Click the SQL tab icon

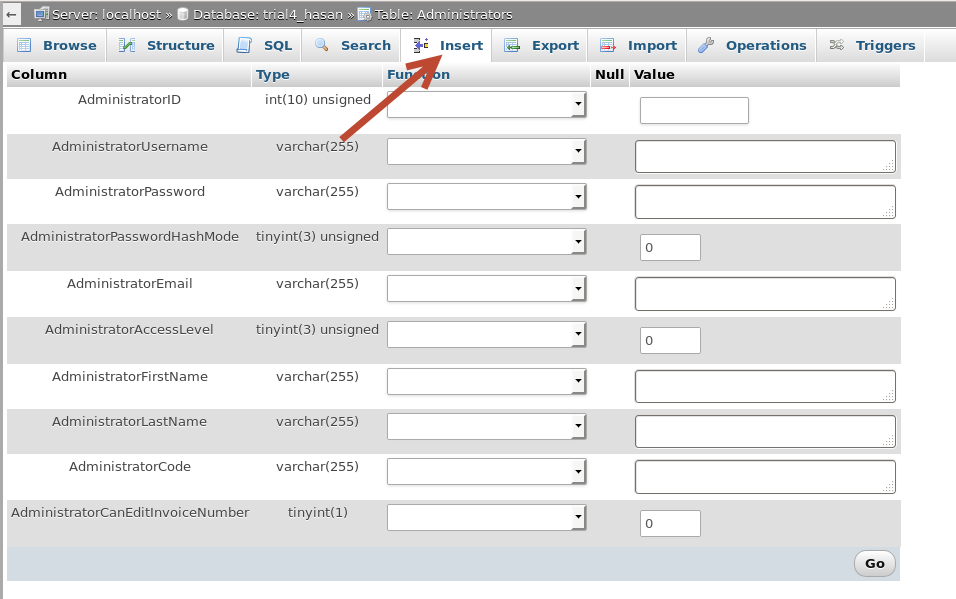click(x=244, y=46)
